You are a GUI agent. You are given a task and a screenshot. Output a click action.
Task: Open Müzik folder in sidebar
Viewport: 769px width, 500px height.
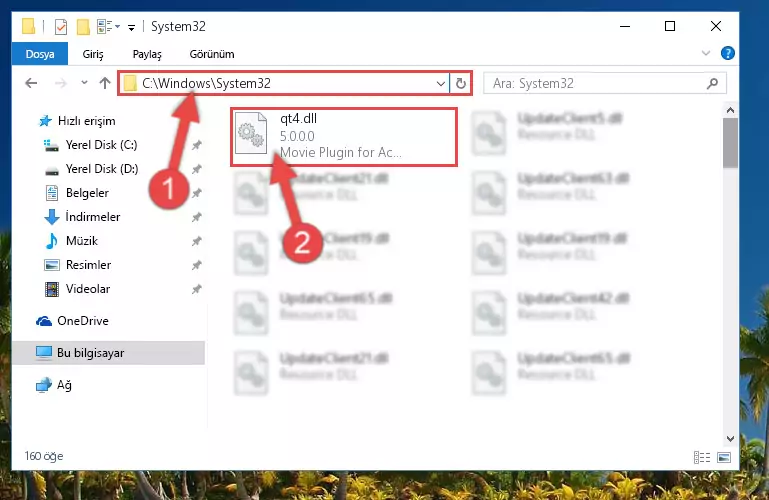pos(71,241)
